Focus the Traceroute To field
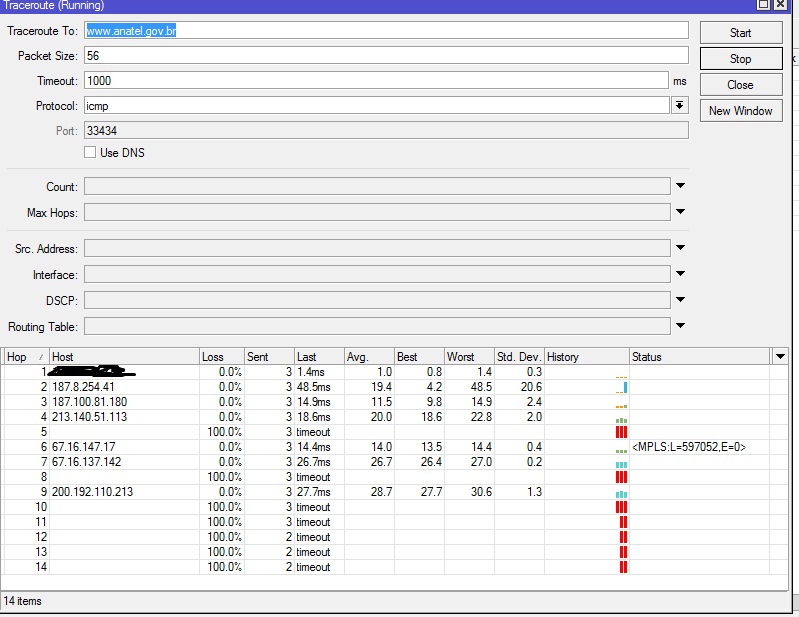Image resolution: width=799 pixels, height=617 pixels. pyautogui.click(x=386, y=31)
